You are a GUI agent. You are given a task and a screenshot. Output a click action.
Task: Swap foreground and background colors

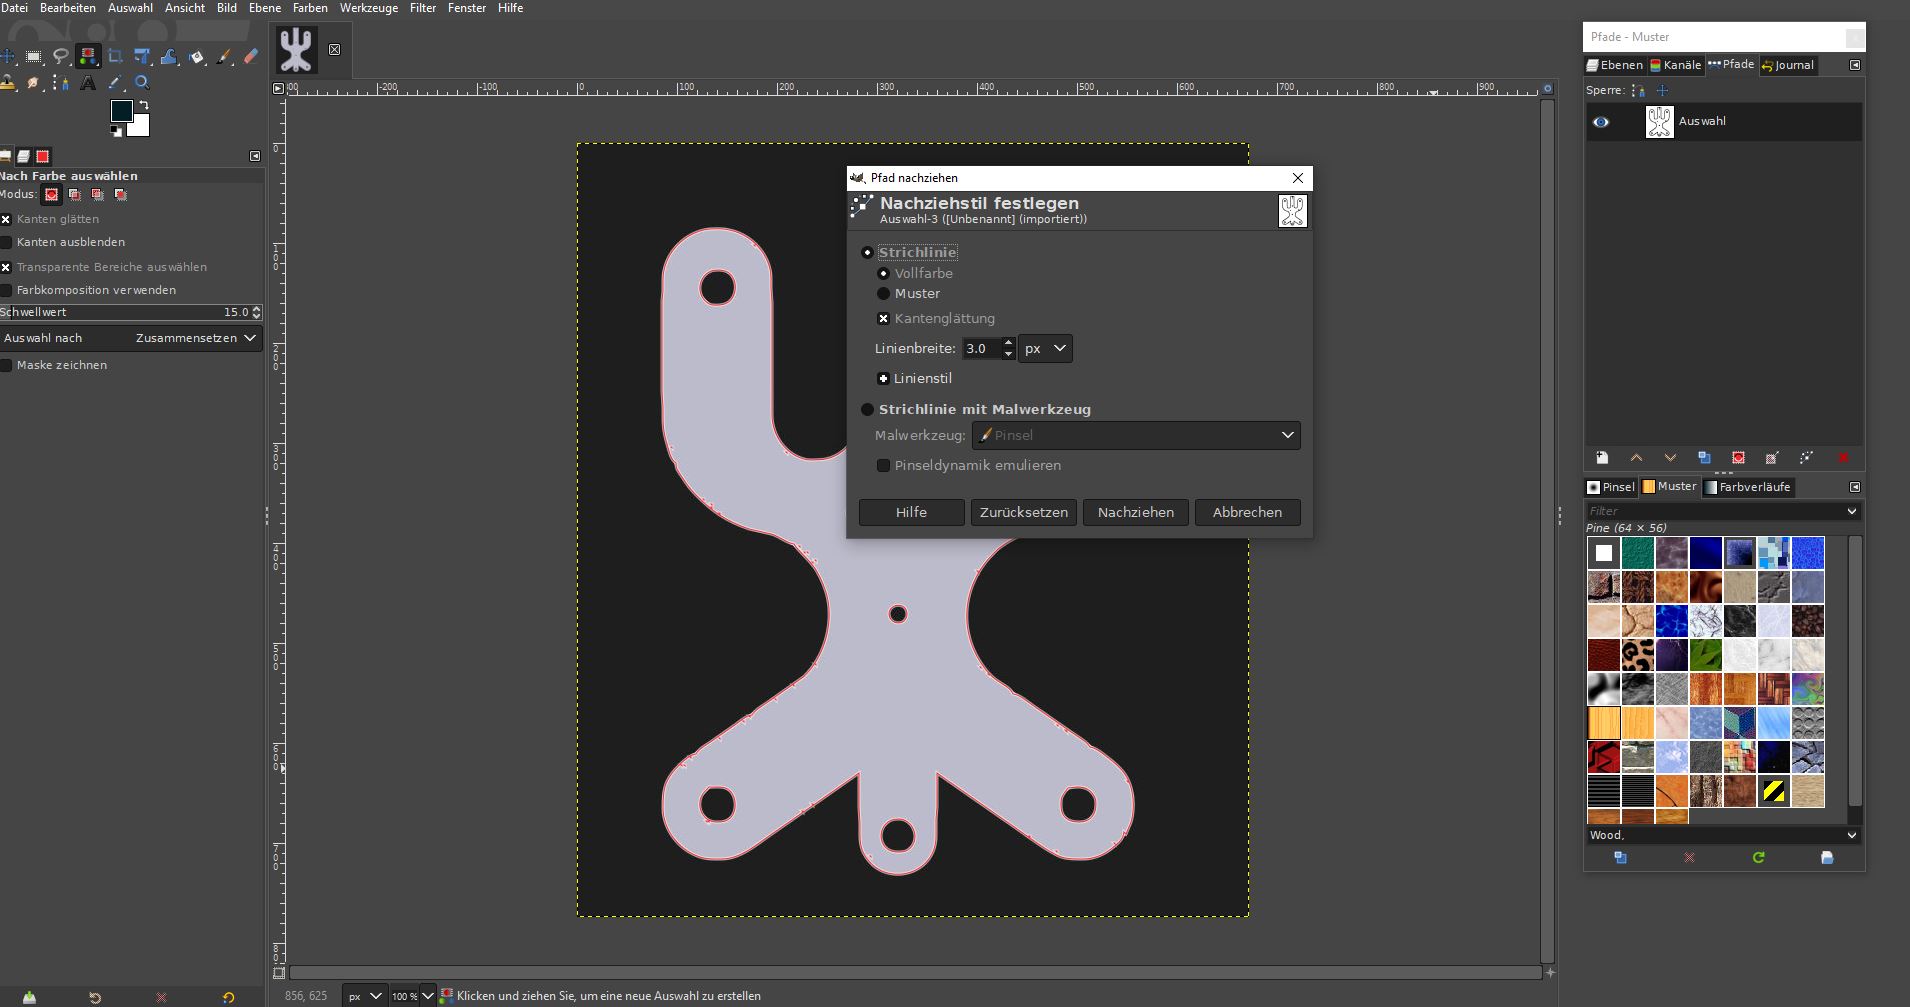145,105
